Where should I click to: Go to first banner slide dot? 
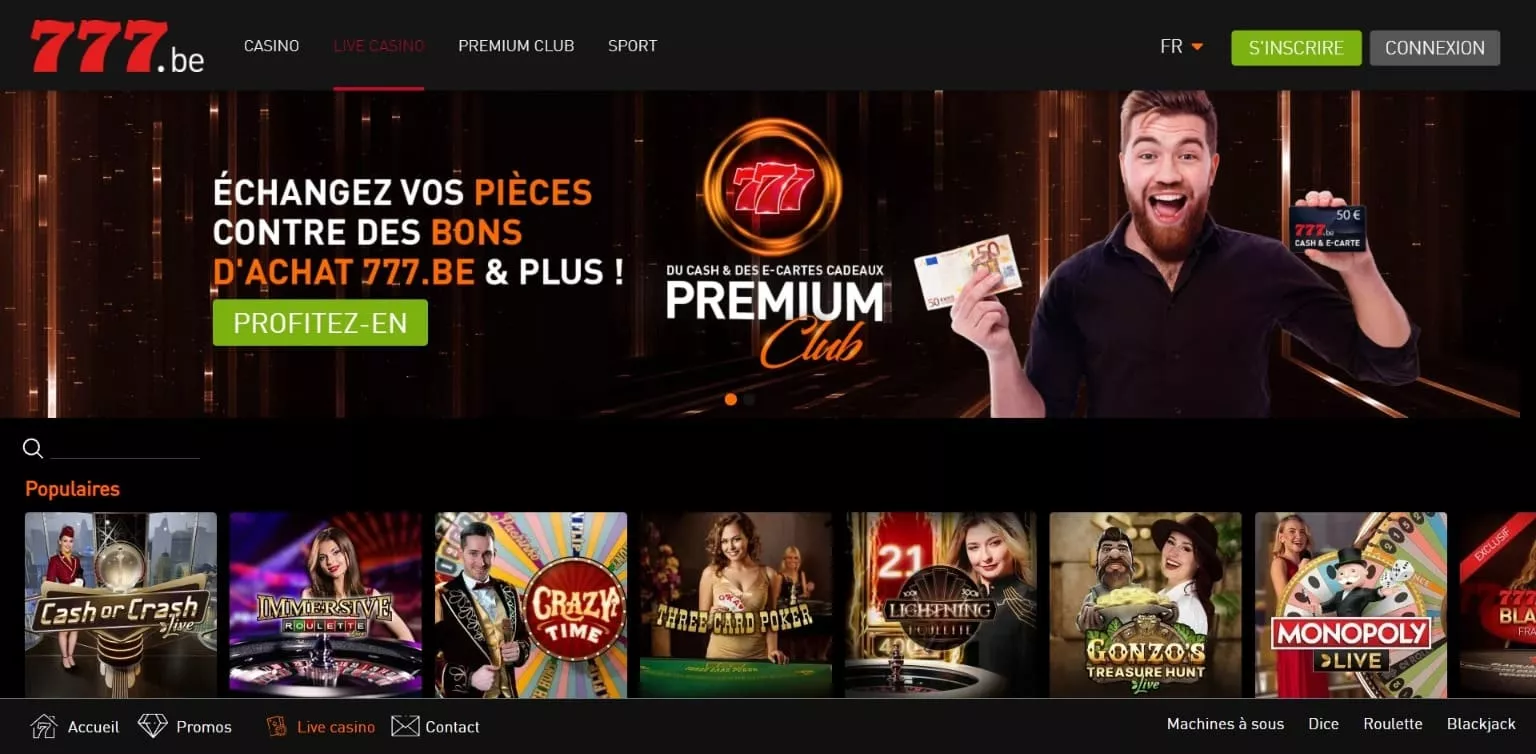pyautogui.click(x=731, y=399)
